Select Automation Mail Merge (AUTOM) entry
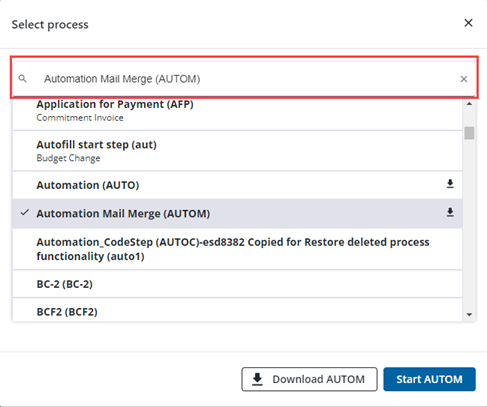Viewport: 487px width, 407px height. [237, 214]
